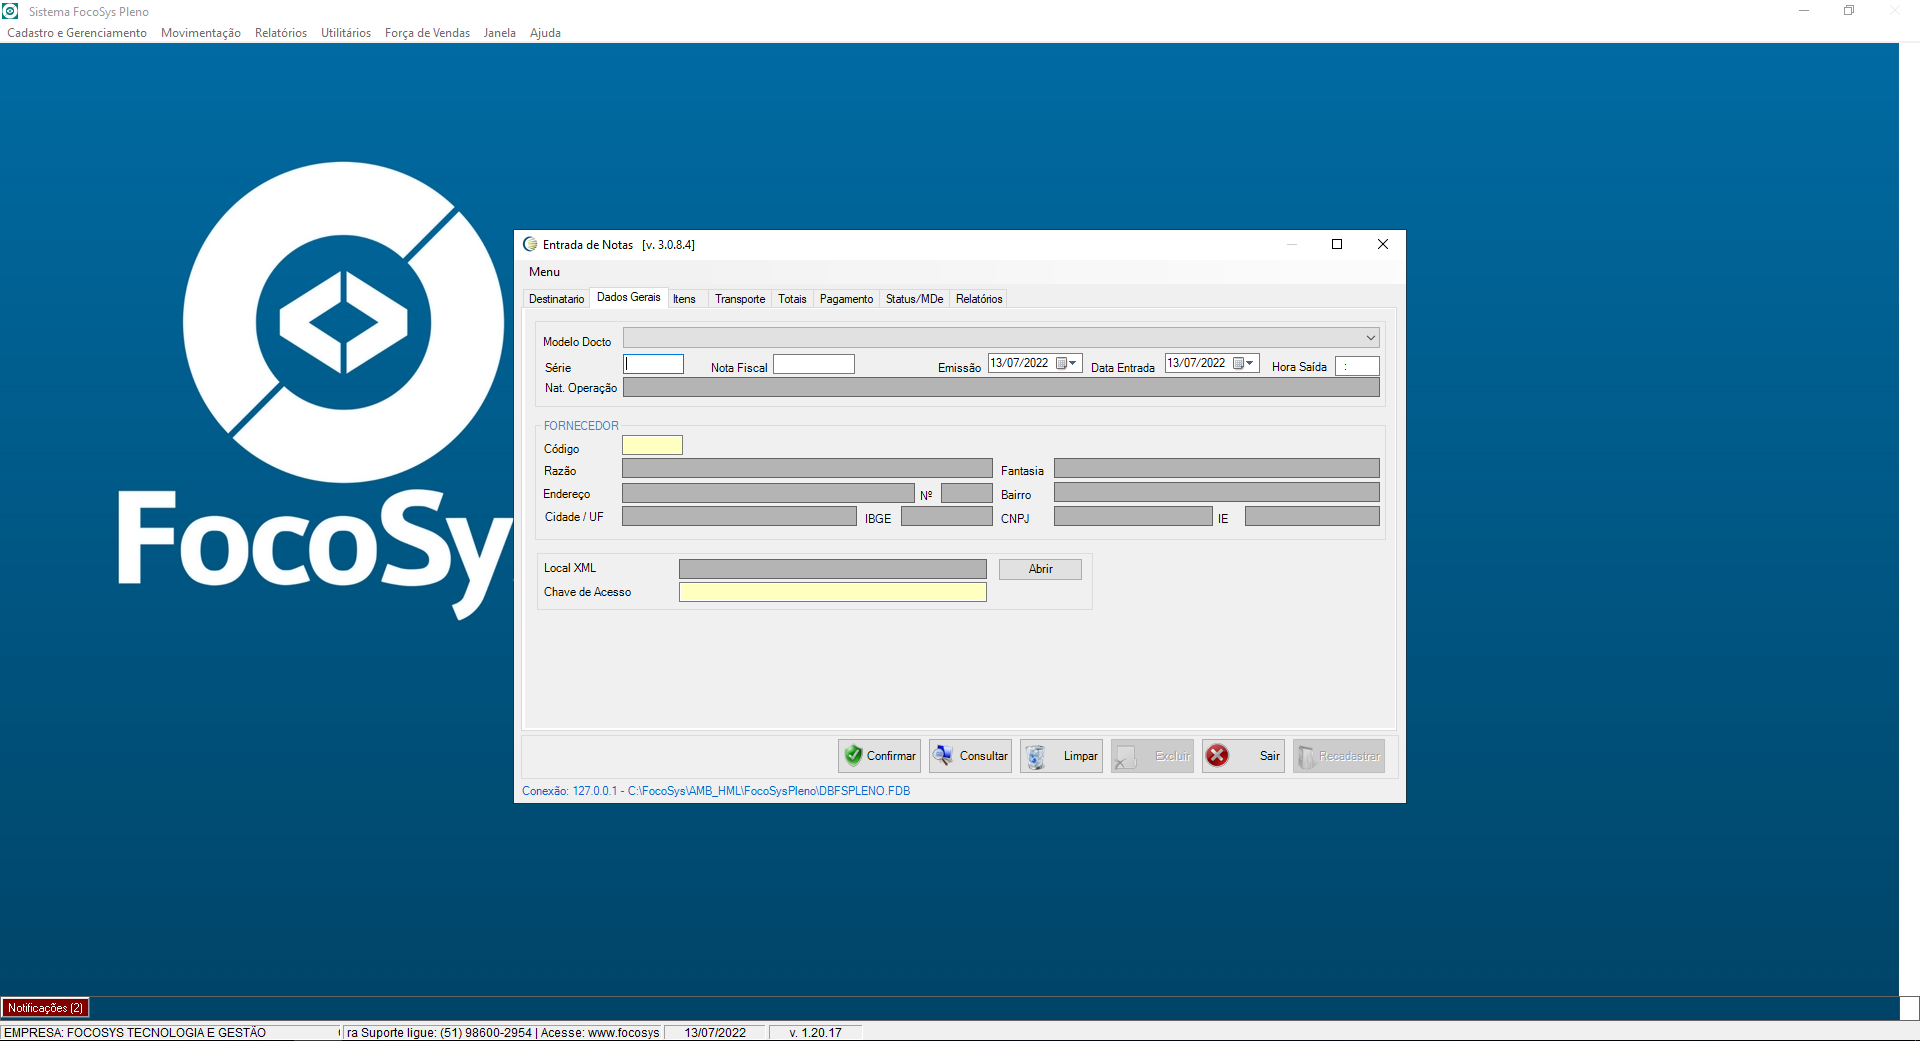
Task: Close the Entrada de Notas window
Action: (1382, 244)
